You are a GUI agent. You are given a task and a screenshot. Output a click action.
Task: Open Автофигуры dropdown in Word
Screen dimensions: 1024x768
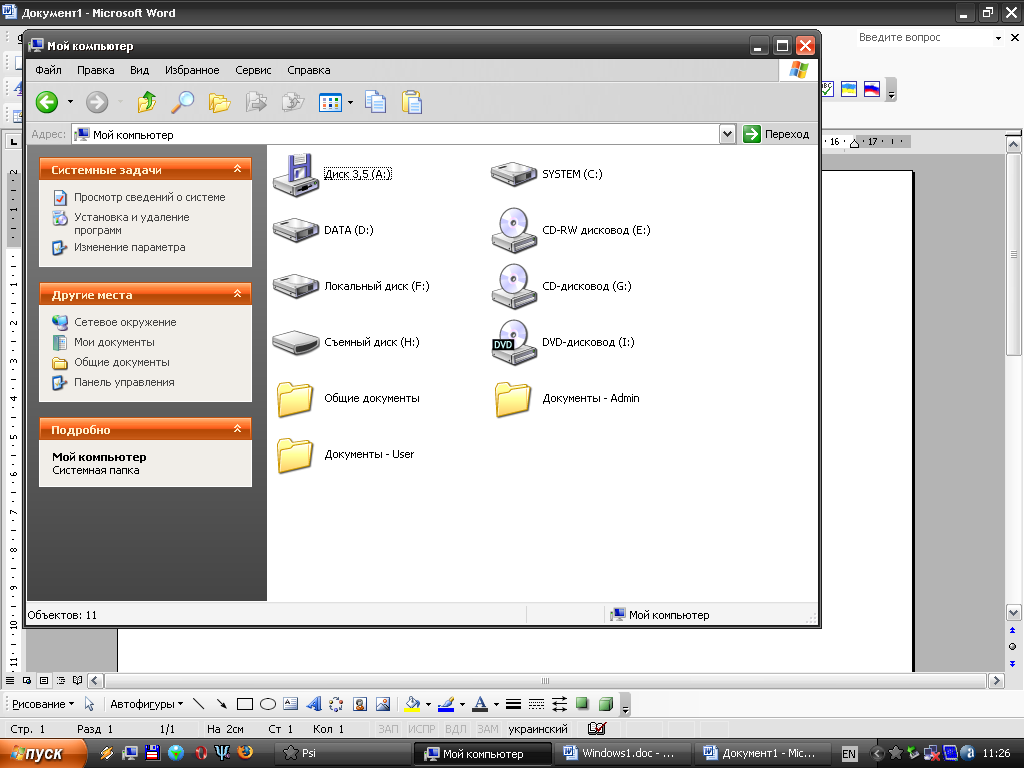pos(146,704)
